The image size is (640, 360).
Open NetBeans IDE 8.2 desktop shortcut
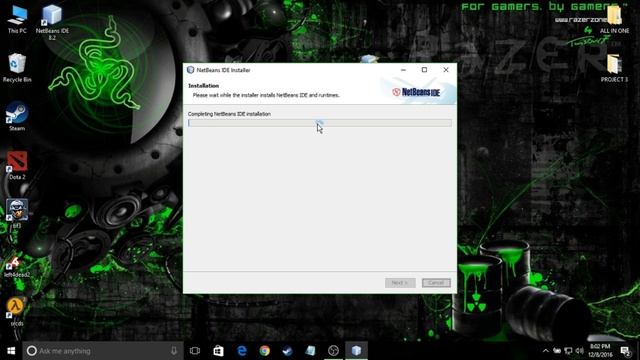click(52, 22)
